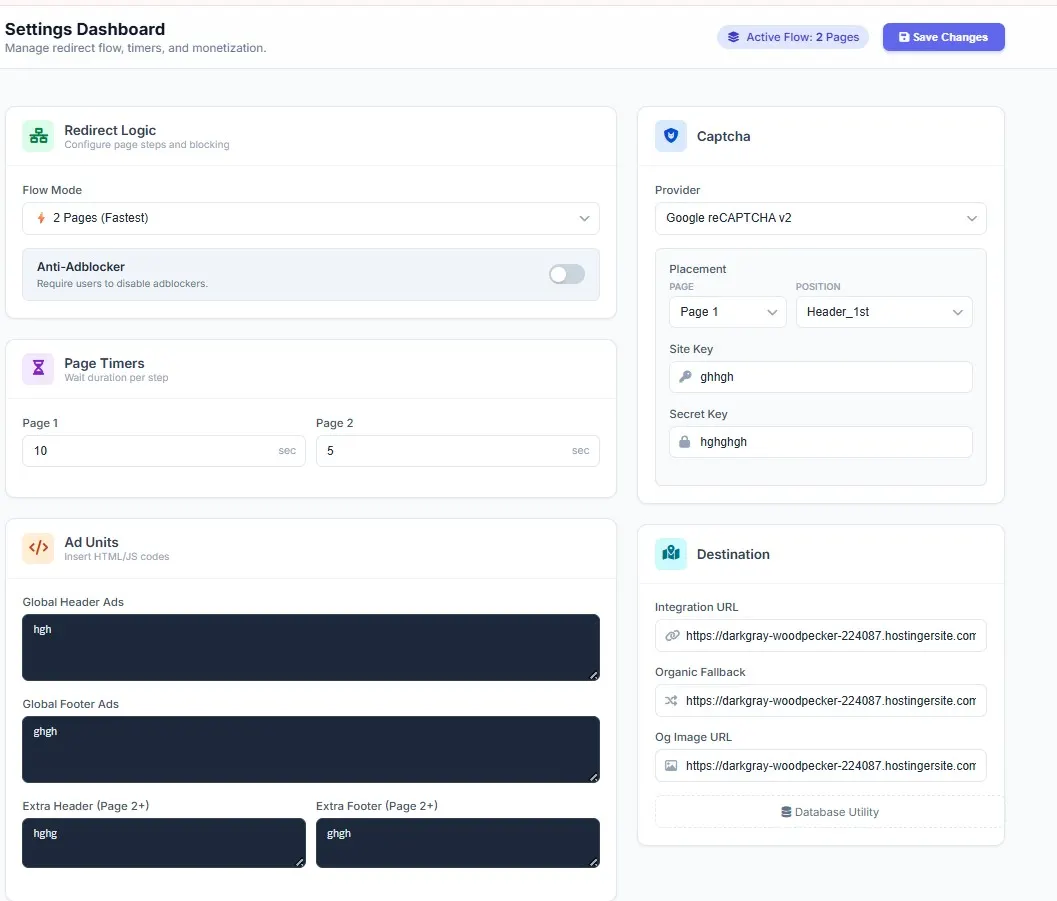The image size is (1057, 901).
Task: Click into the Site Key field
Action: 820,377
